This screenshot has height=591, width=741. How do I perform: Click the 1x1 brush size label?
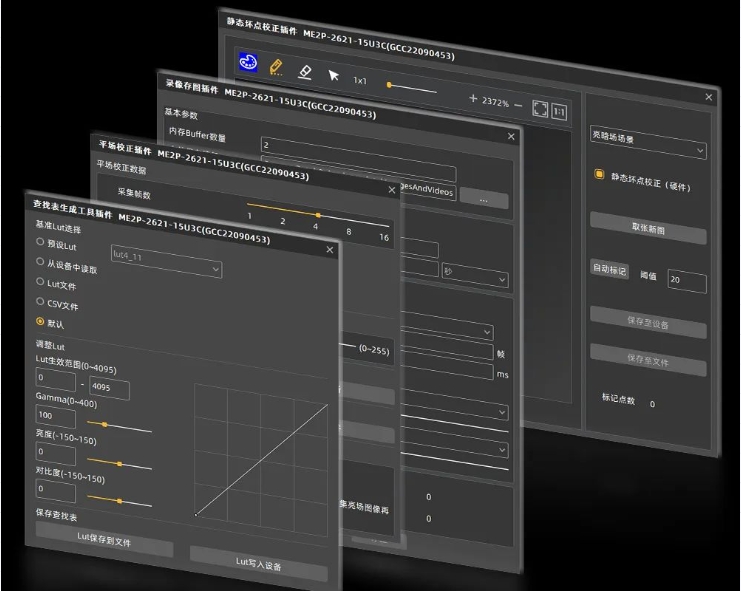coord(360,81)
